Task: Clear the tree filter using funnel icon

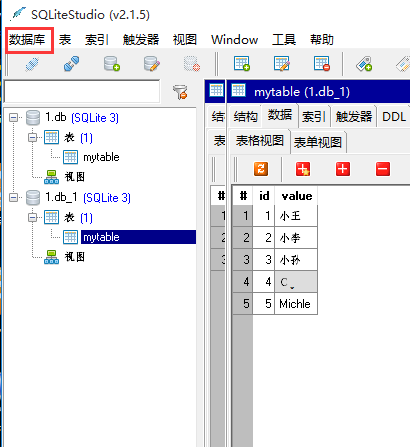Action: pyautogui.click(x=180, y=92)
